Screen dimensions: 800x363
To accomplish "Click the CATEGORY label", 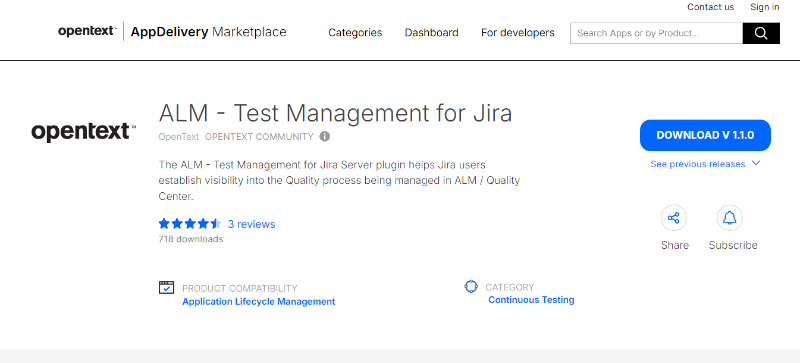I will tap(510, 287).
